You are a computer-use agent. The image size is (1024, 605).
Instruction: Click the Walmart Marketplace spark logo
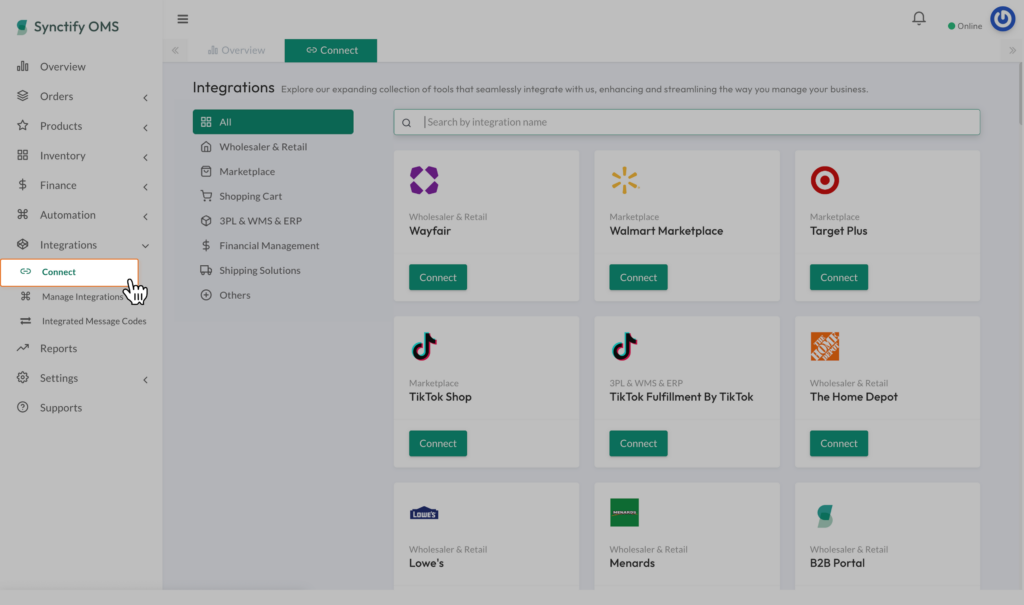624,180
